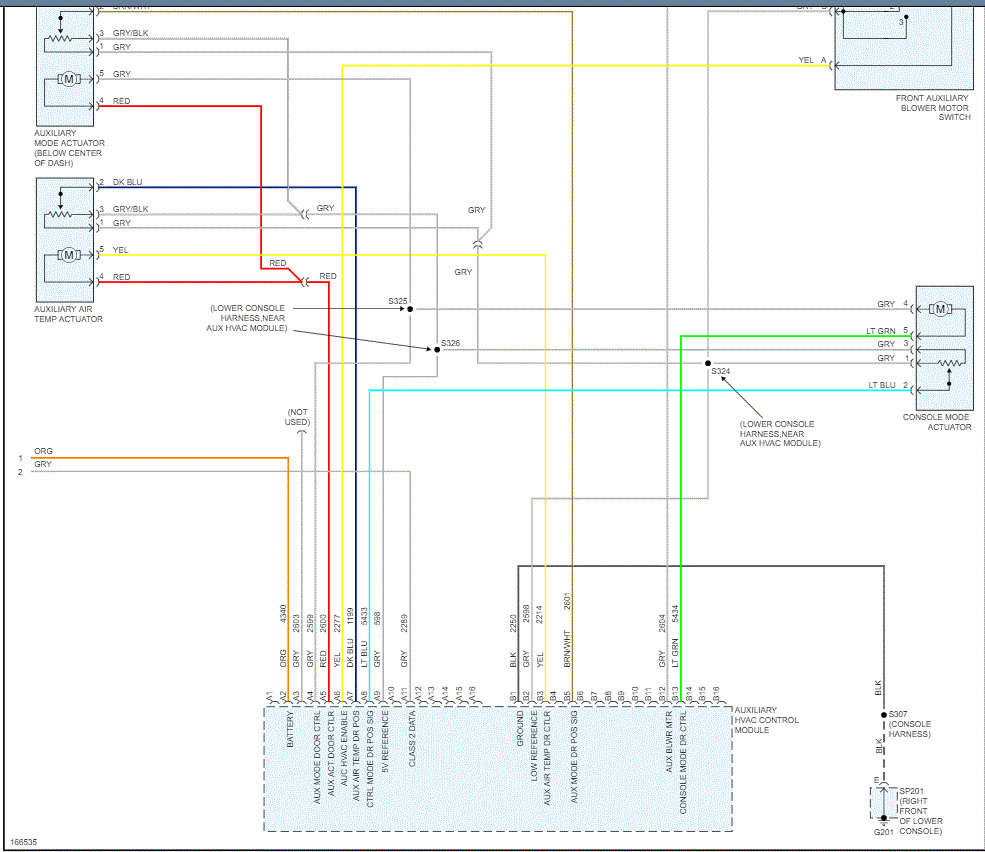Click the AUC HVAC ENABLE terminal label
The image size is (985, 852).
click(344, 749)
